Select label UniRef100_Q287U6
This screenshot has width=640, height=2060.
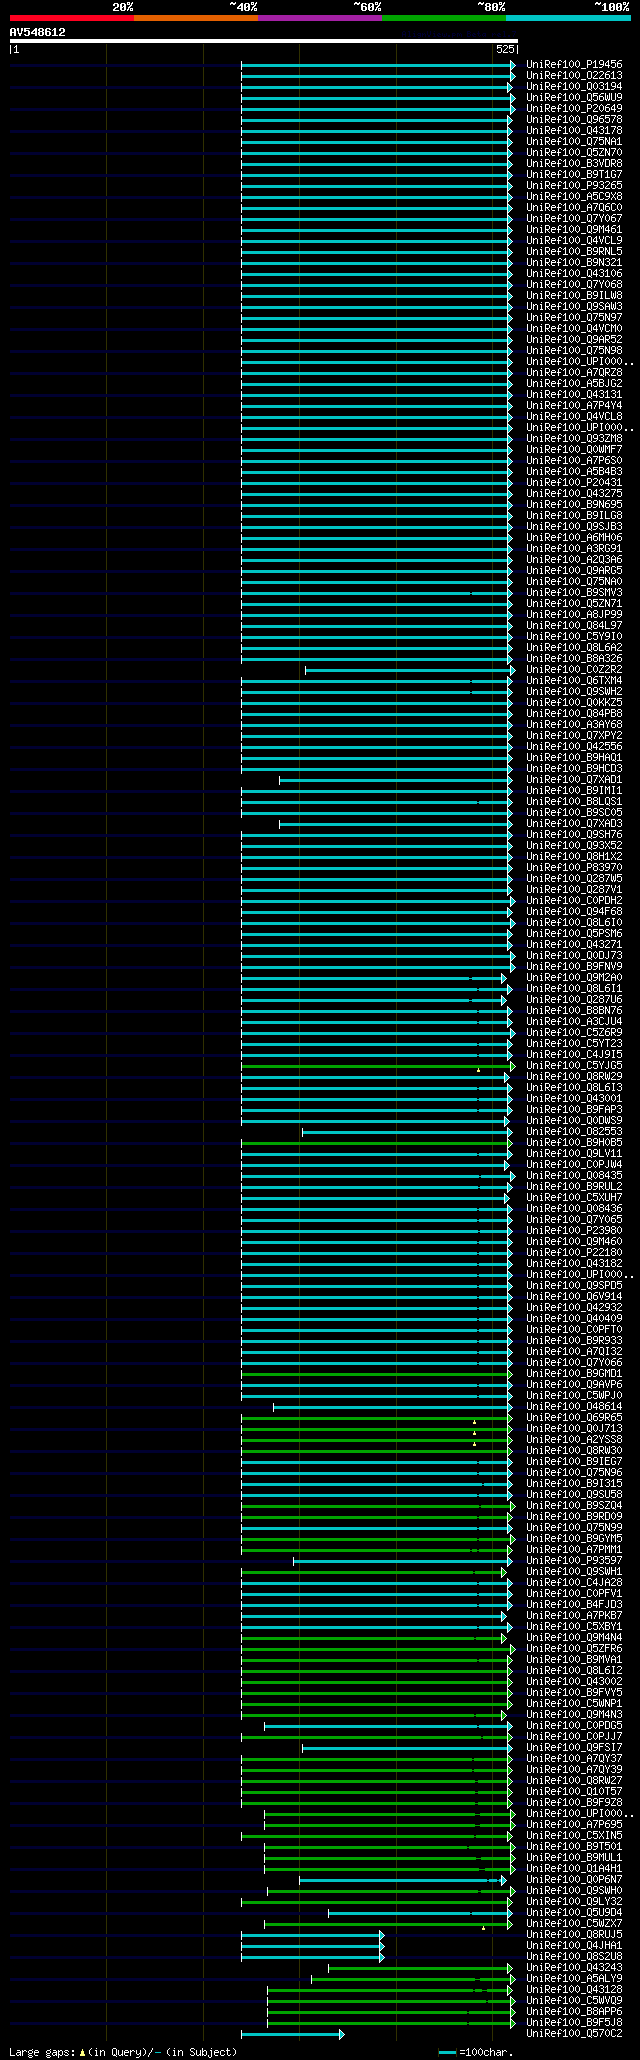point(574,999)
